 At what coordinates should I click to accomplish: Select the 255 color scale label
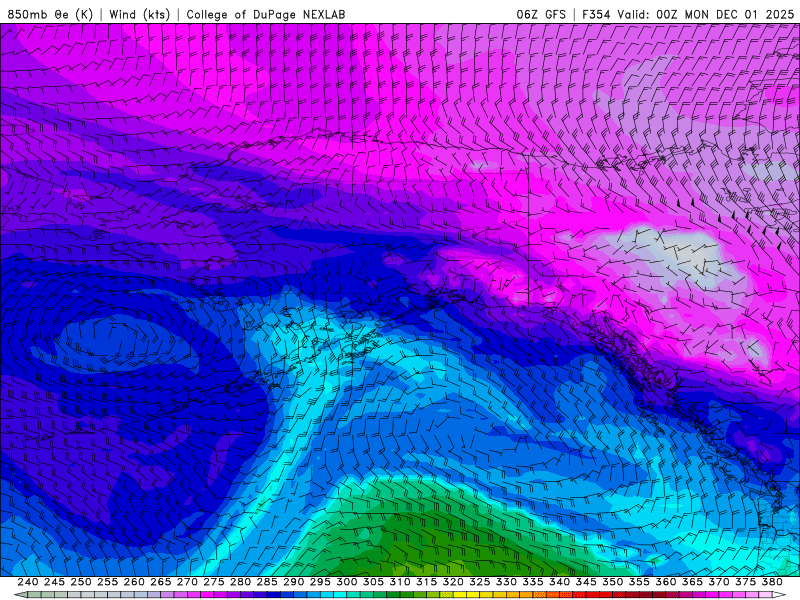click(107, 582)
